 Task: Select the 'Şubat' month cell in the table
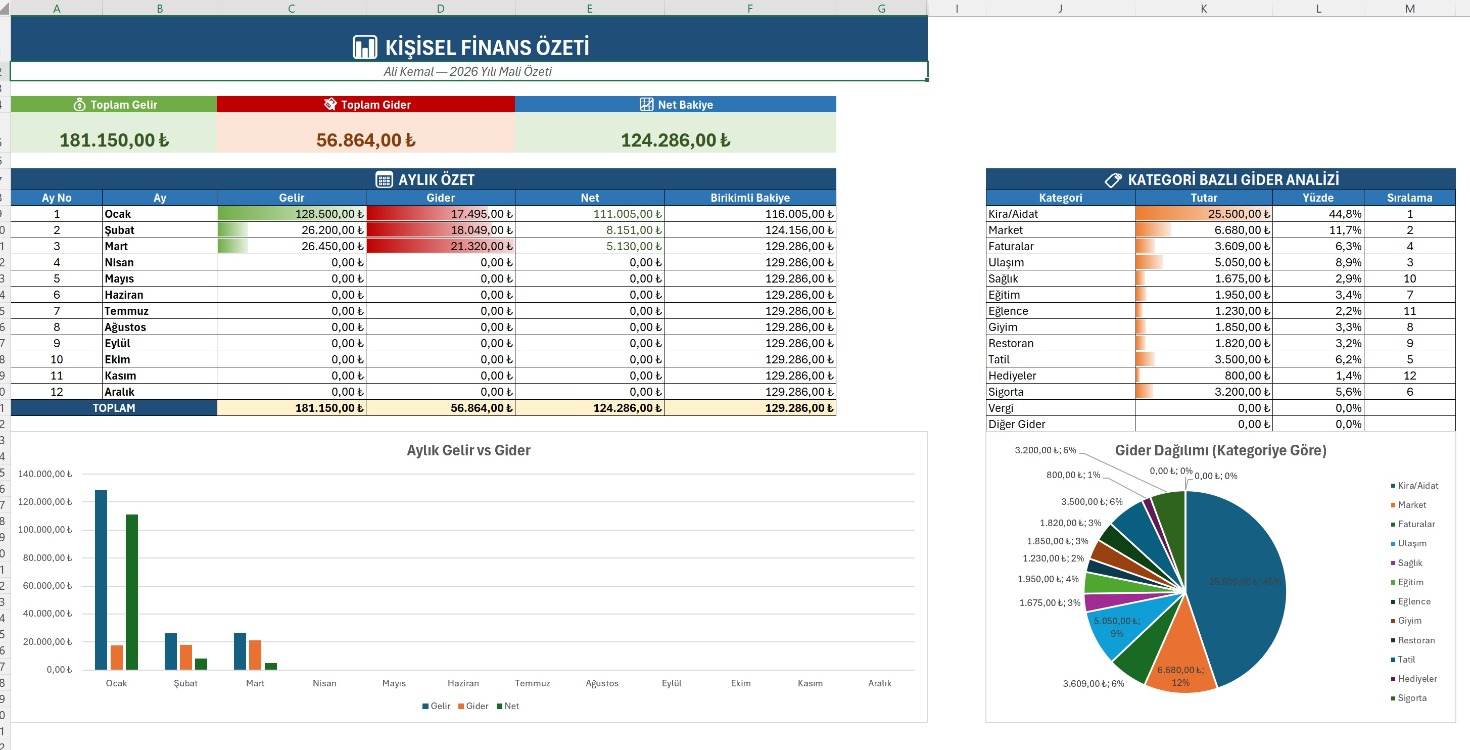(160, 230)
